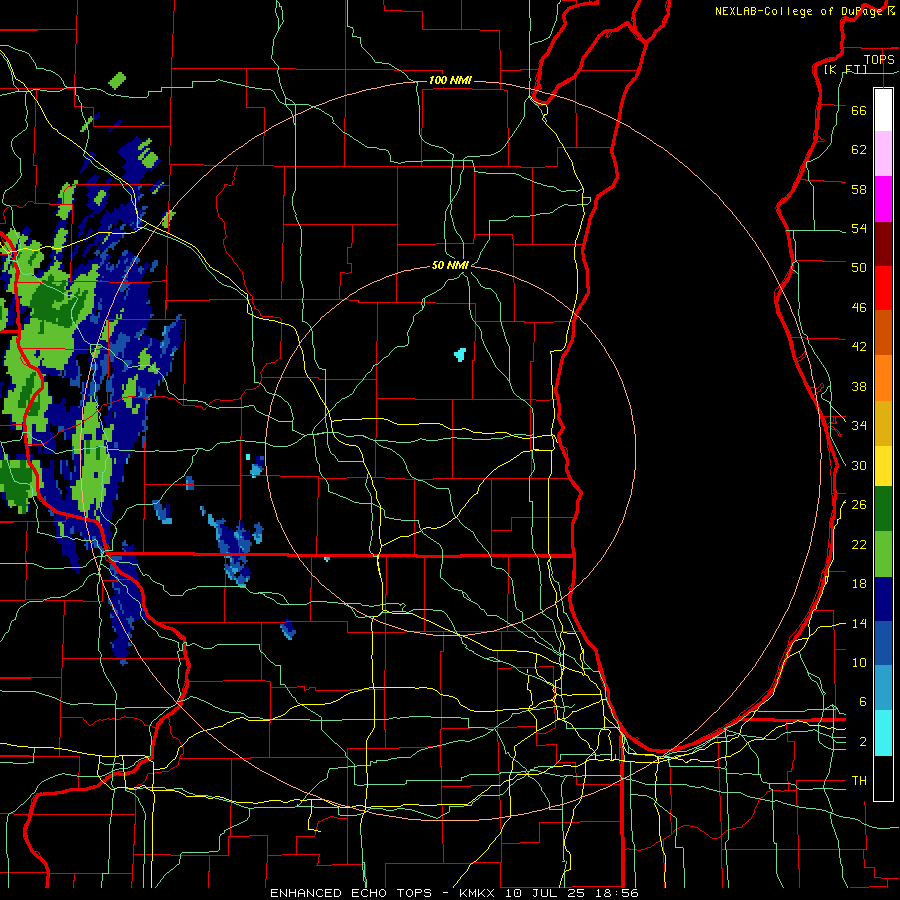
Task: Click the 58 legend value
Action: (x=859, y=189)
